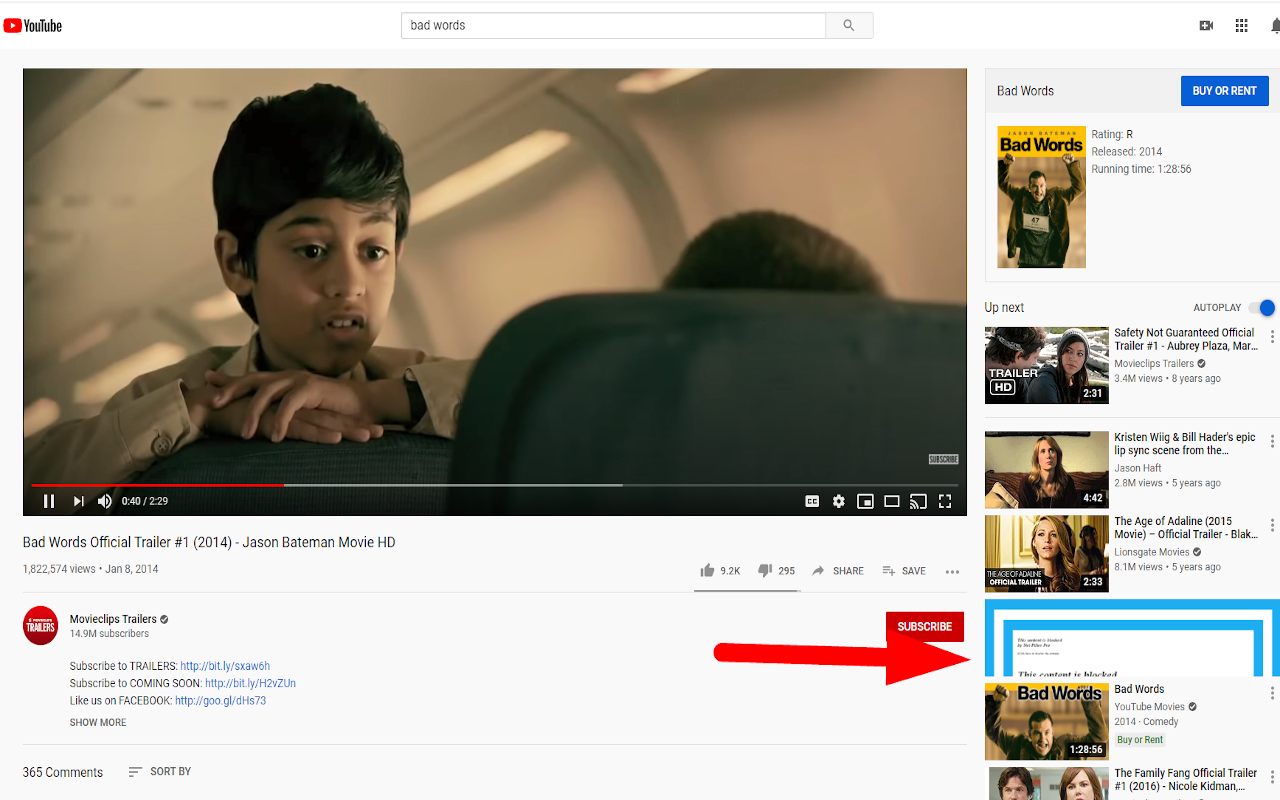This screenshot has width=1280, height=800.
Task: Seek on the video progress bar
Action: [495, 485]
